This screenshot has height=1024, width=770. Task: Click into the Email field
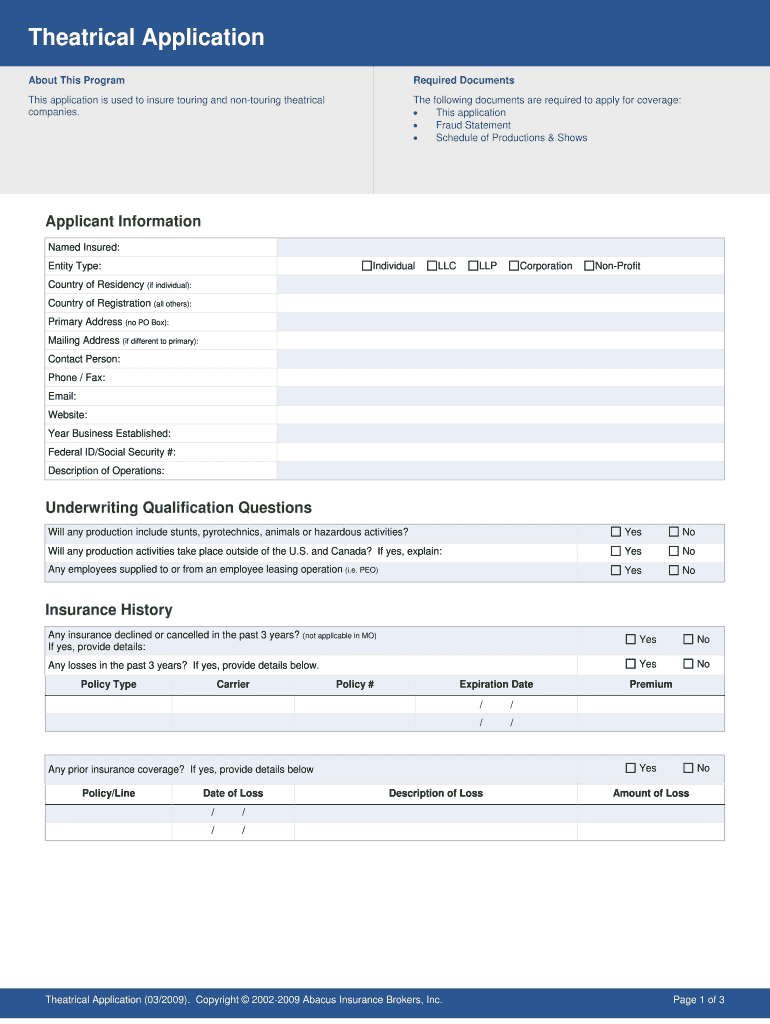[x=500, y=396]
